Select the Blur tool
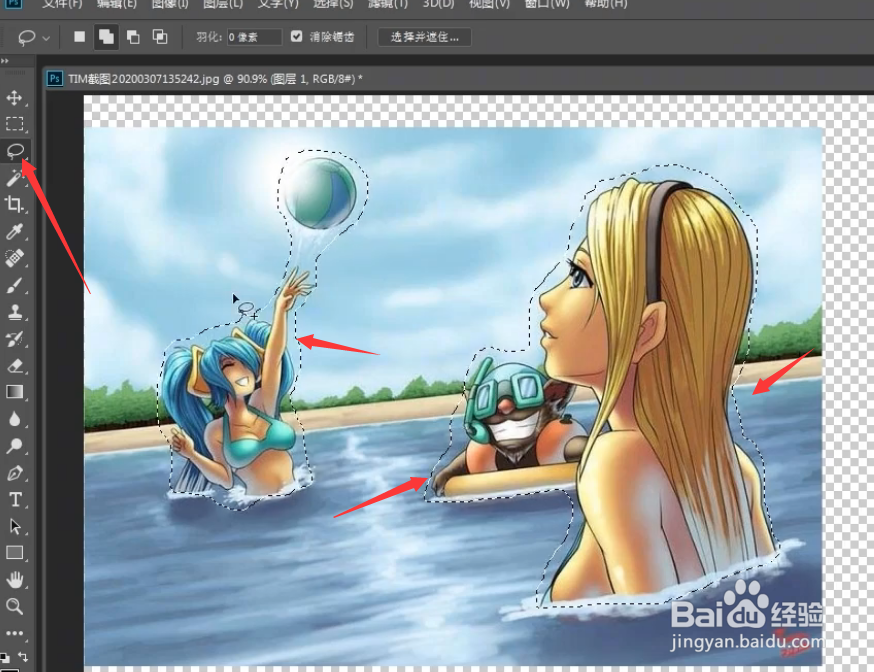 coord(14,419)
